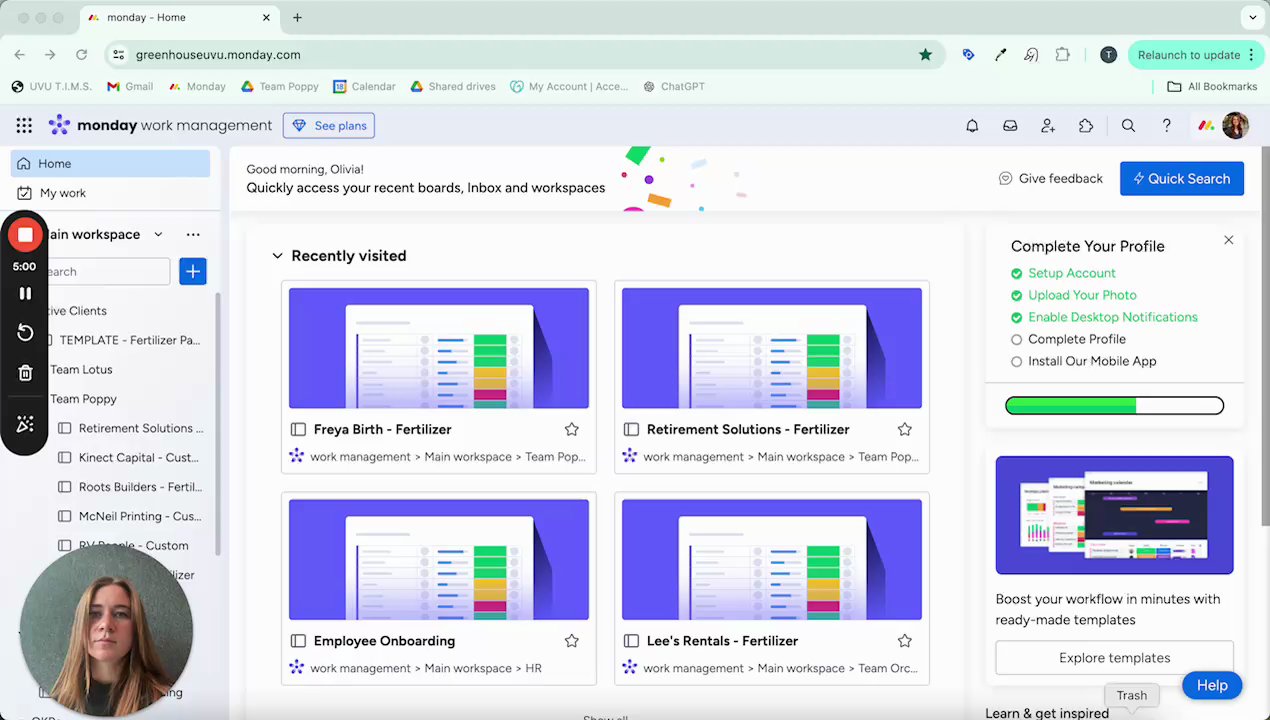This screenshot has height=720, width=1270.
Task: Open the help question mark icon
Action: (1166, 126)
